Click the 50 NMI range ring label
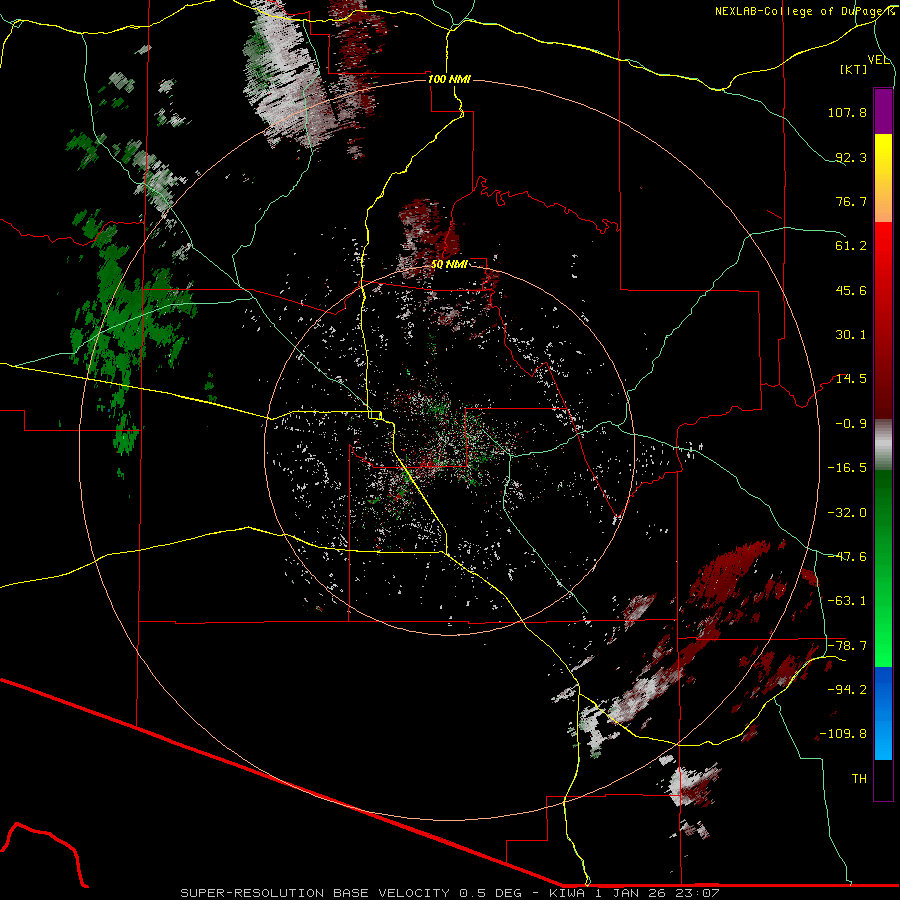This screenshot has height=900, width=900. [449, 264]
